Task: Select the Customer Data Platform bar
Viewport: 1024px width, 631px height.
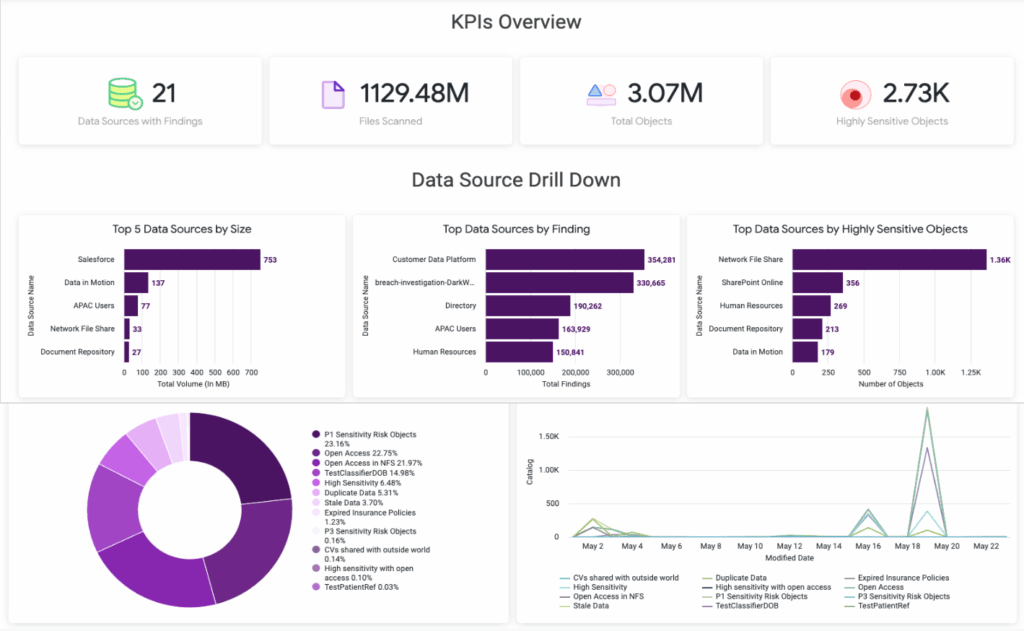Action: [x=564, y=260]
